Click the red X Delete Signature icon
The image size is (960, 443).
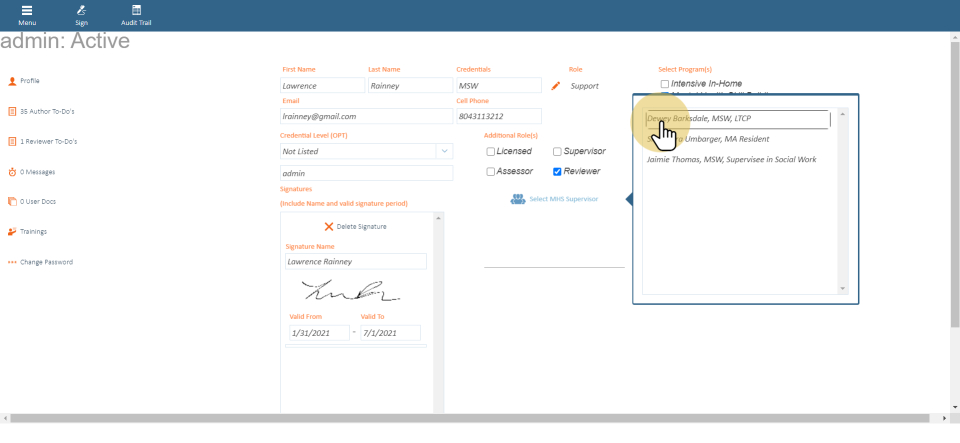(328, 226)
